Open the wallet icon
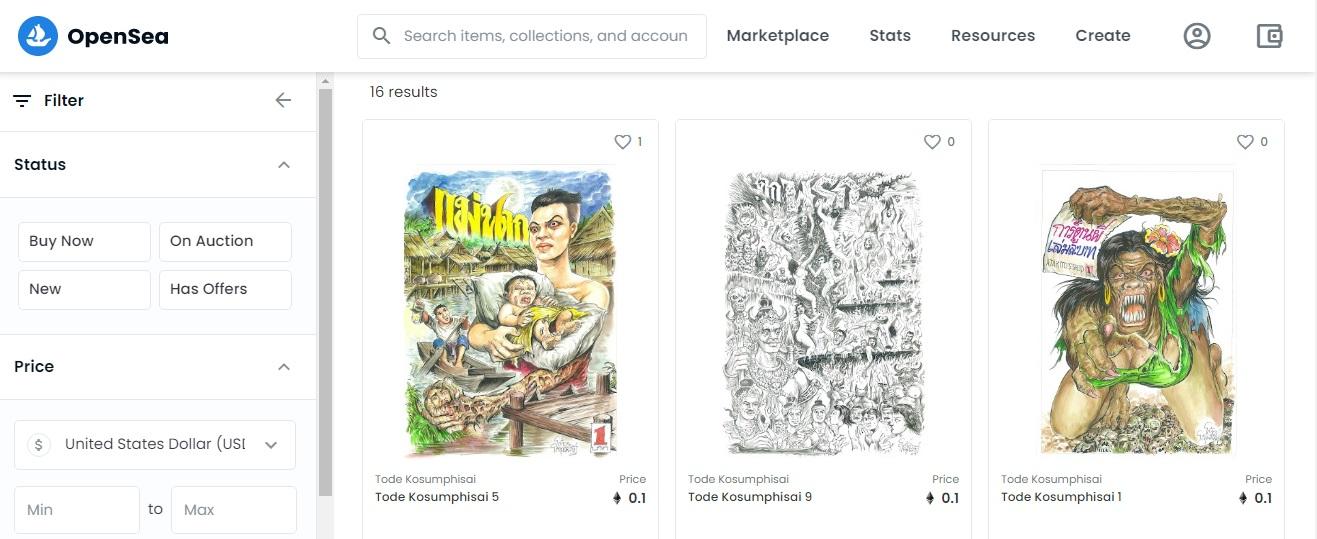The width and height of the screenshot is (1317, 539). (x=1269, y=36)
